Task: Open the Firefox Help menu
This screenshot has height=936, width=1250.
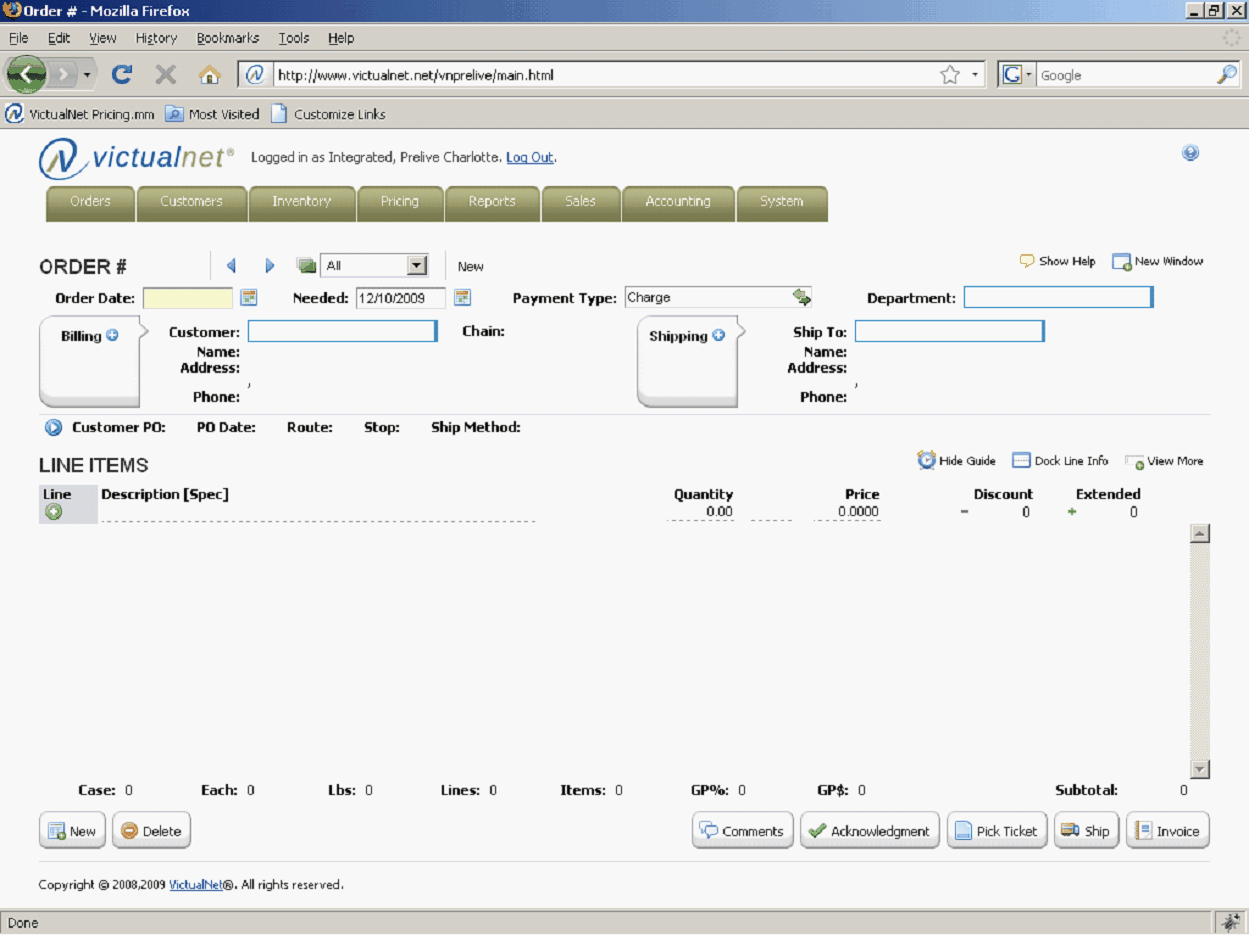Action: pyautogui.click(x=341, y=38)
